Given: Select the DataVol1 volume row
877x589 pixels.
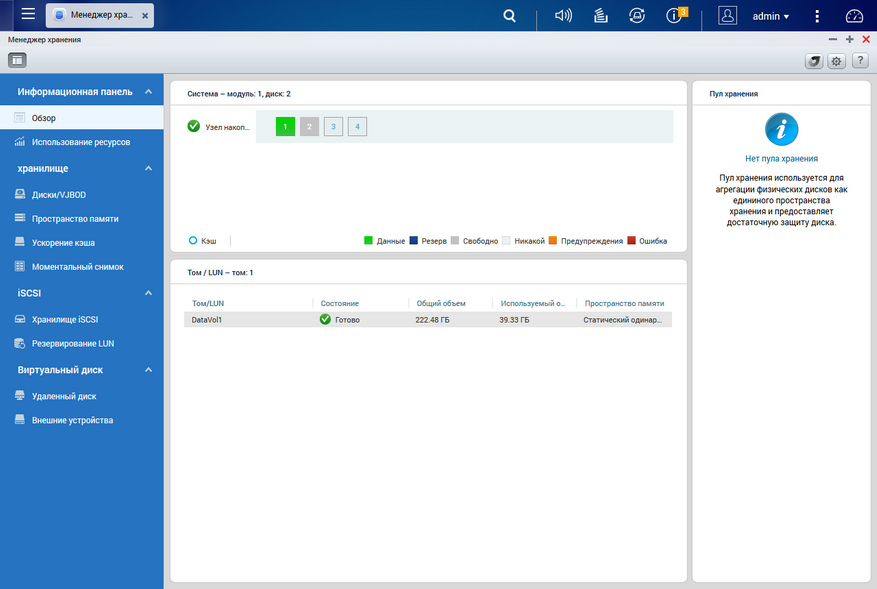Looking at the screenshot, I should [x=428, y=319].
